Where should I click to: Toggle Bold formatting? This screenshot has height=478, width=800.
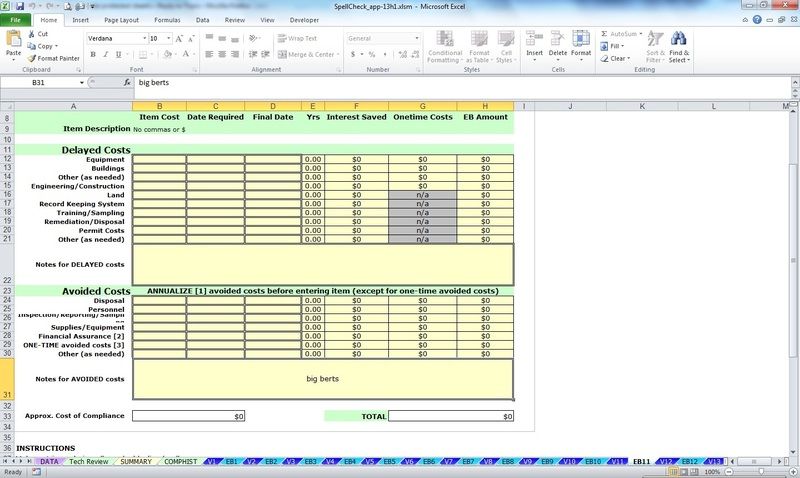(x=91, y=55)
